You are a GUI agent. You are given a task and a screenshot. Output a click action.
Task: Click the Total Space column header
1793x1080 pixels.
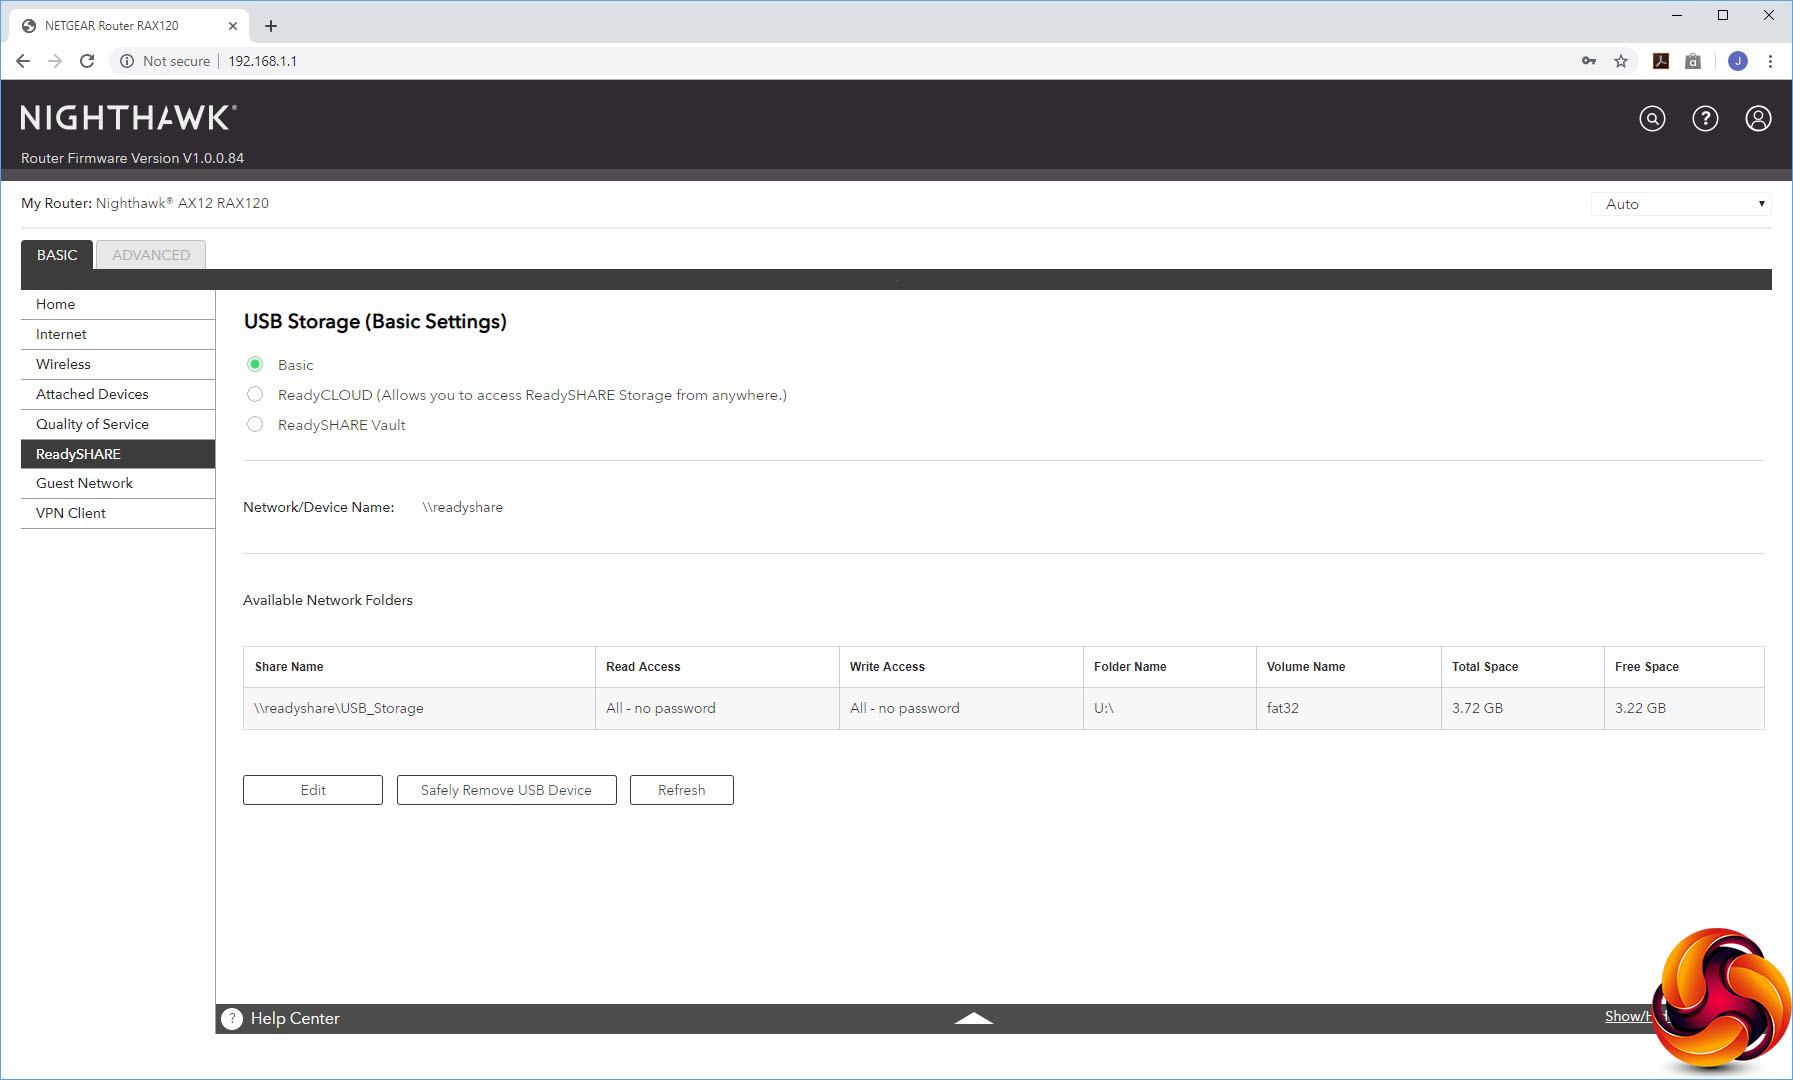(1523, 667)
